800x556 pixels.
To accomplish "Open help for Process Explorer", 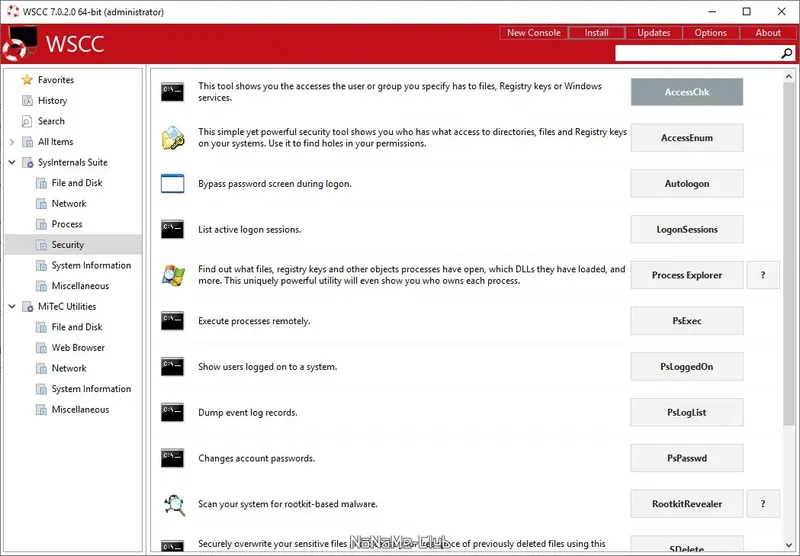I will pos(763,275).
